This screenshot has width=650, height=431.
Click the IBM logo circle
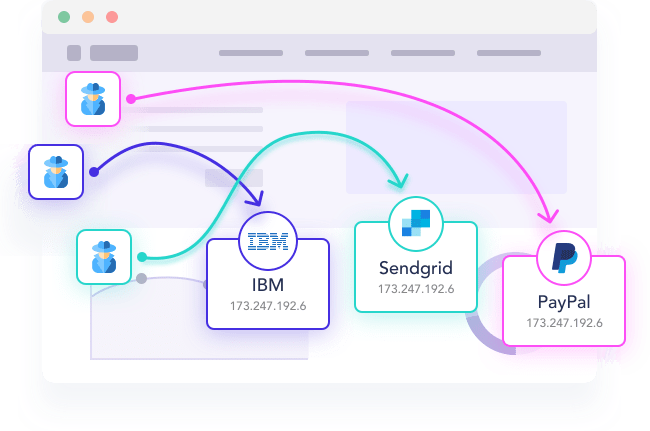(x=268, y=241)
